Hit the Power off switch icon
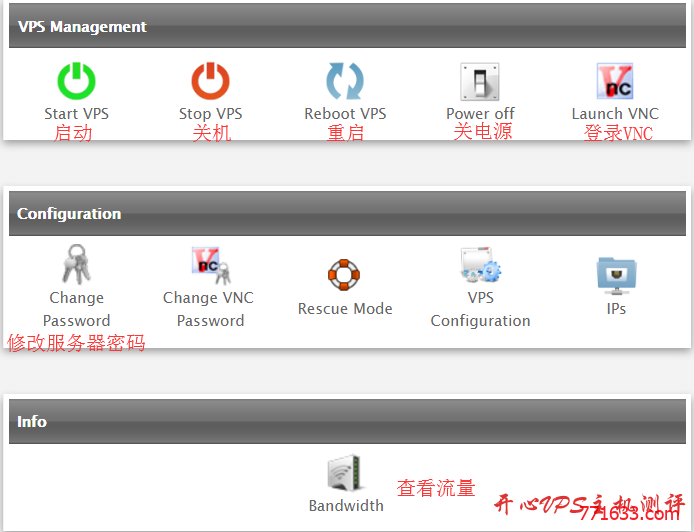 (480, 81)
